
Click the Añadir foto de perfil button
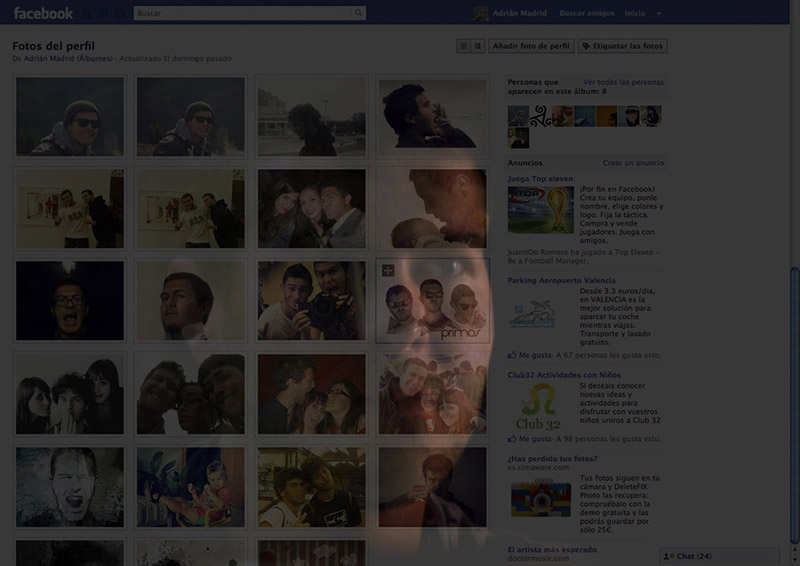coord(531,46)
